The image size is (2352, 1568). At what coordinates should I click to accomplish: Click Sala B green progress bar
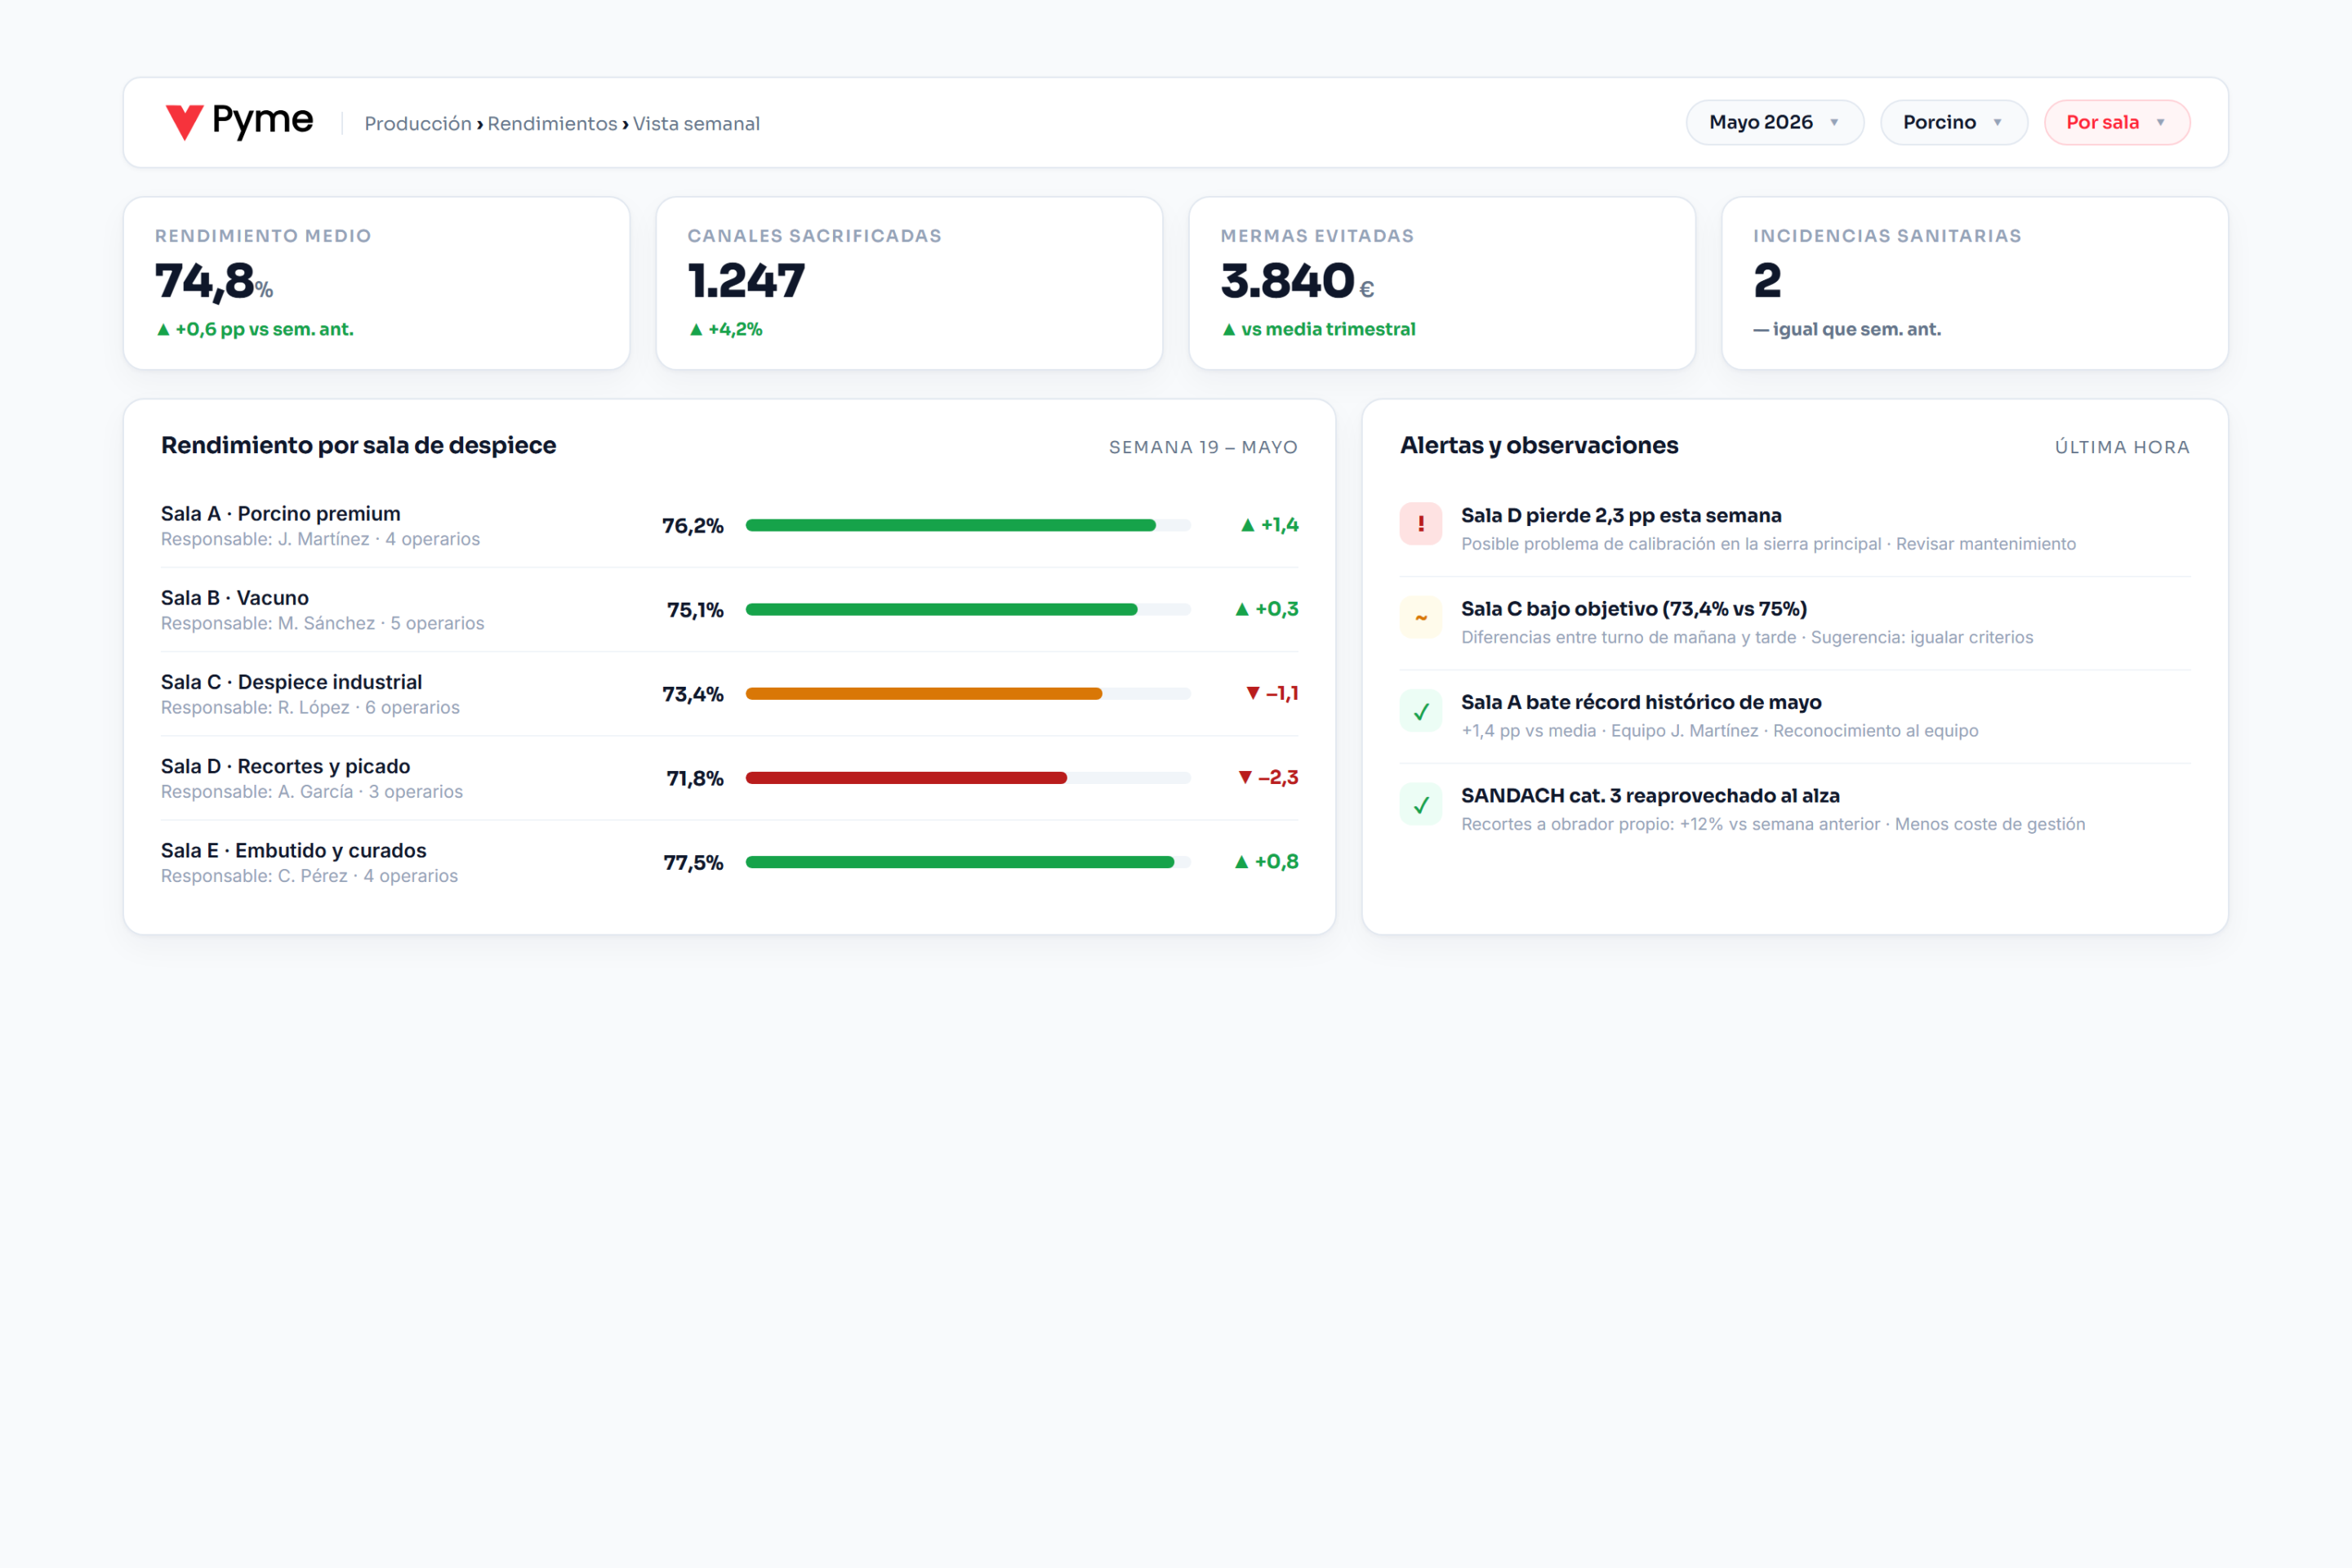pyautogui.click(x=968, y=609)
